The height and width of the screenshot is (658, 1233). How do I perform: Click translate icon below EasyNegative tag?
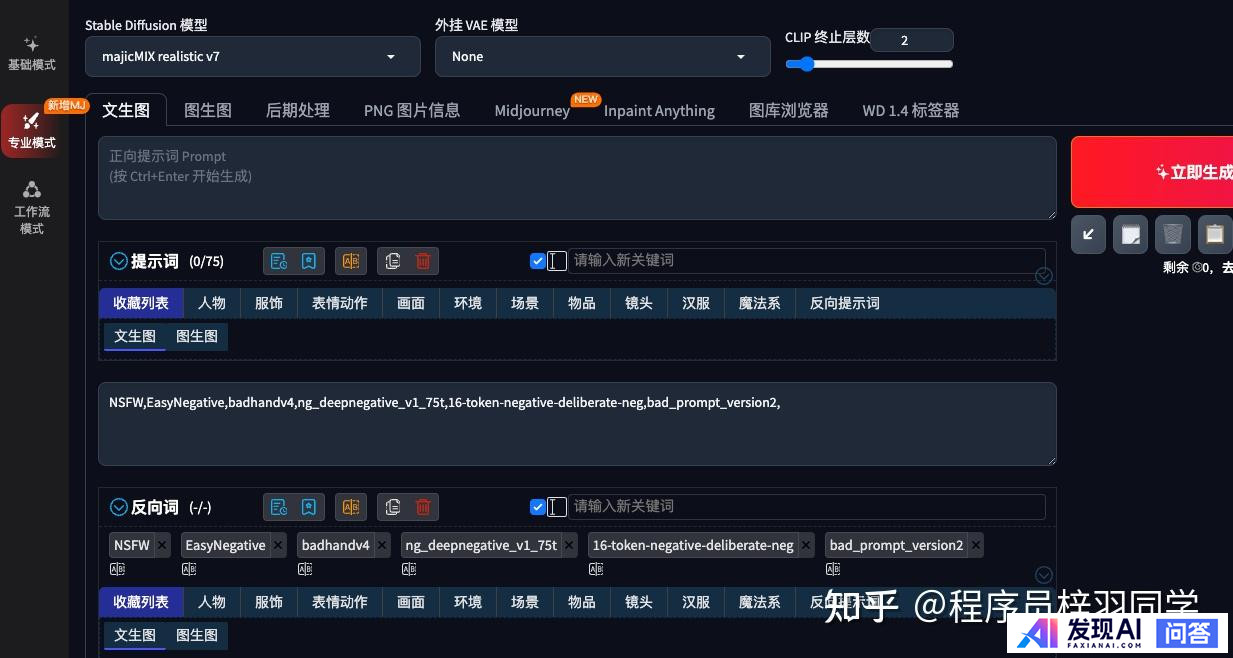pyautogui.click(x=189, y=569)
